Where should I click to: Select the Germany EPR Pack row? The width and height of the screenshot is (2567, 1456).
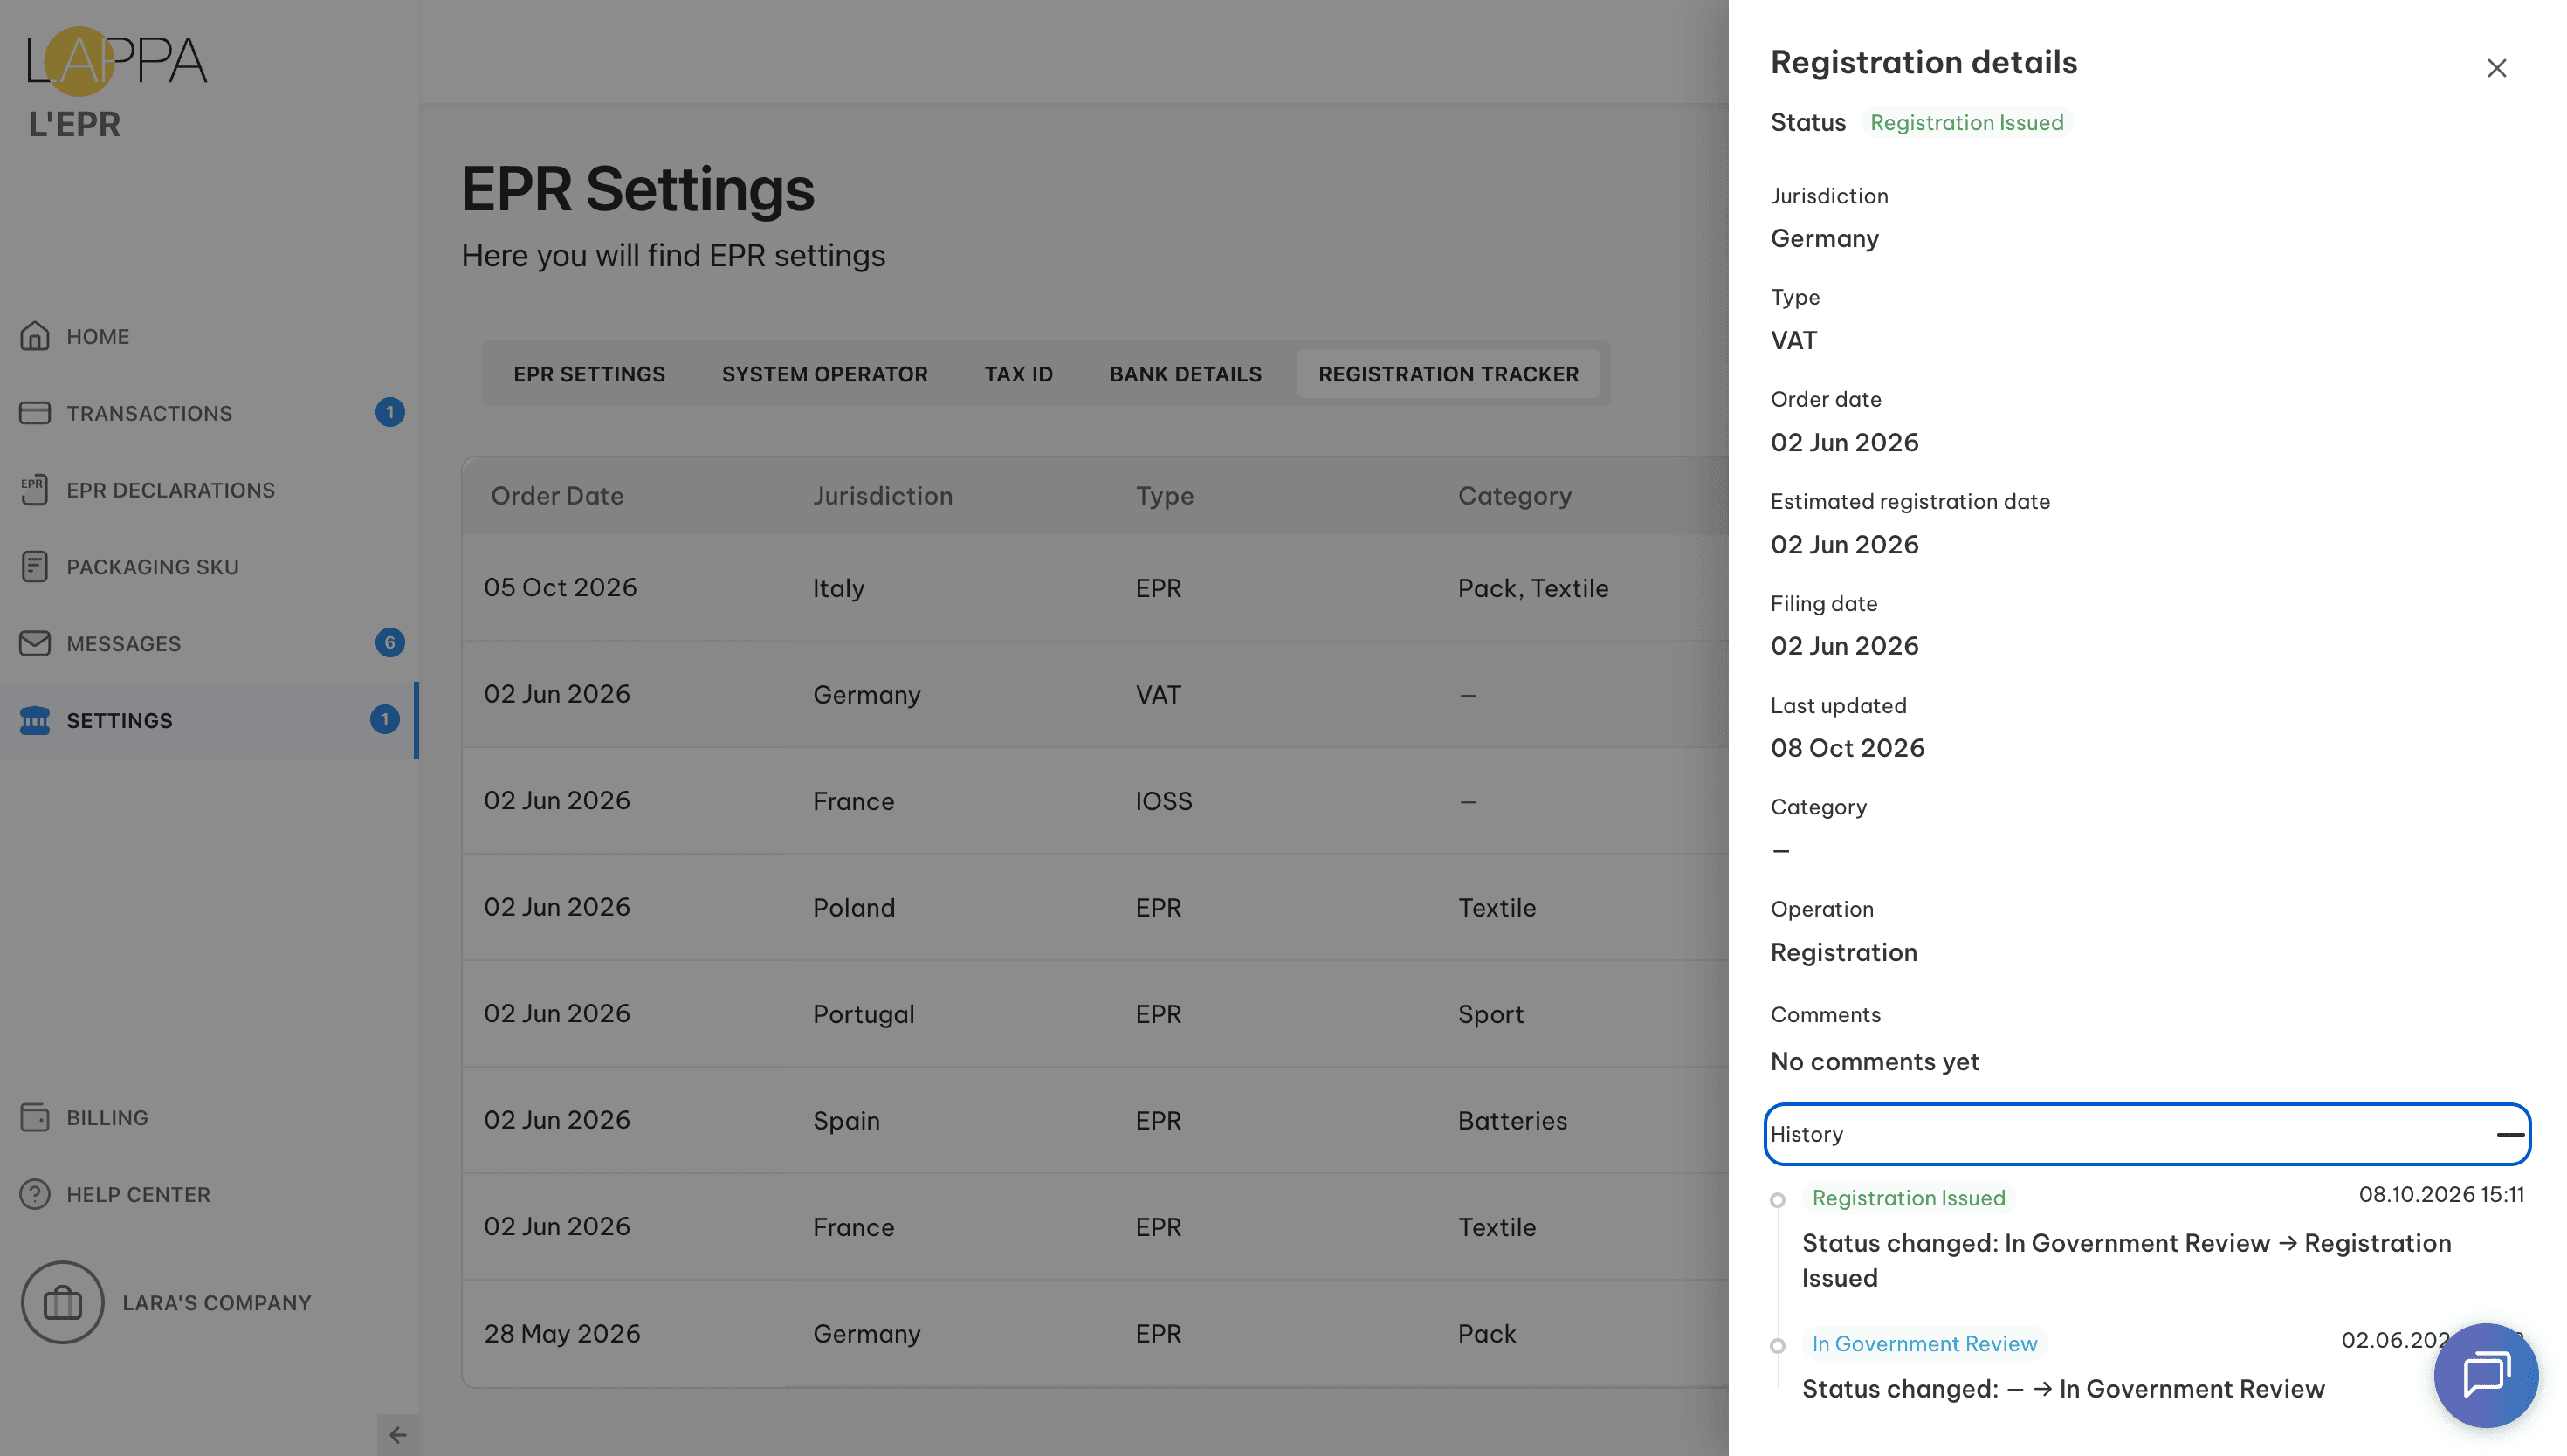[1095, 1333]
